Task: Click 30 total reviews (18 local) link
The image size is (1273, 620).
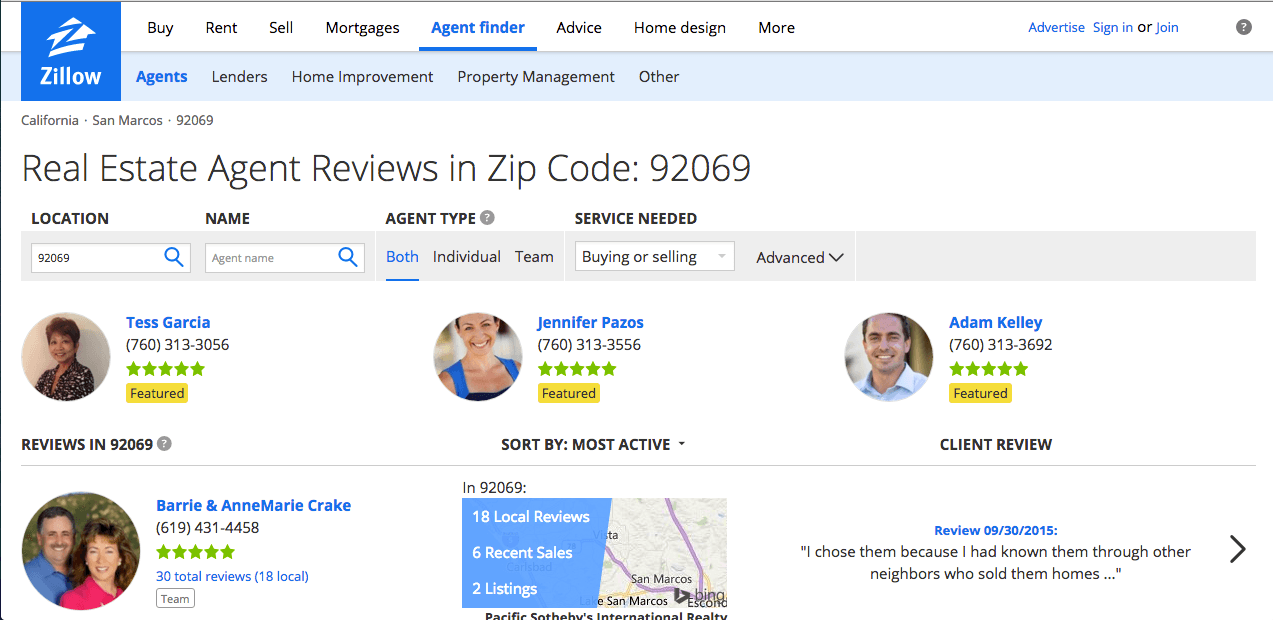Action: tap(232, 576)
